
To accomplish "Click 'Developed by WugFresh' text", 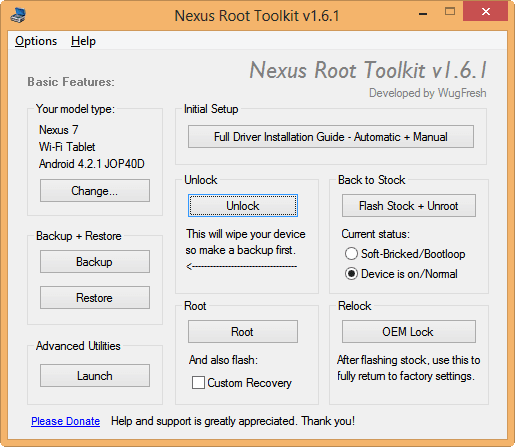I will pyautogui.click(x=428, y=93).
